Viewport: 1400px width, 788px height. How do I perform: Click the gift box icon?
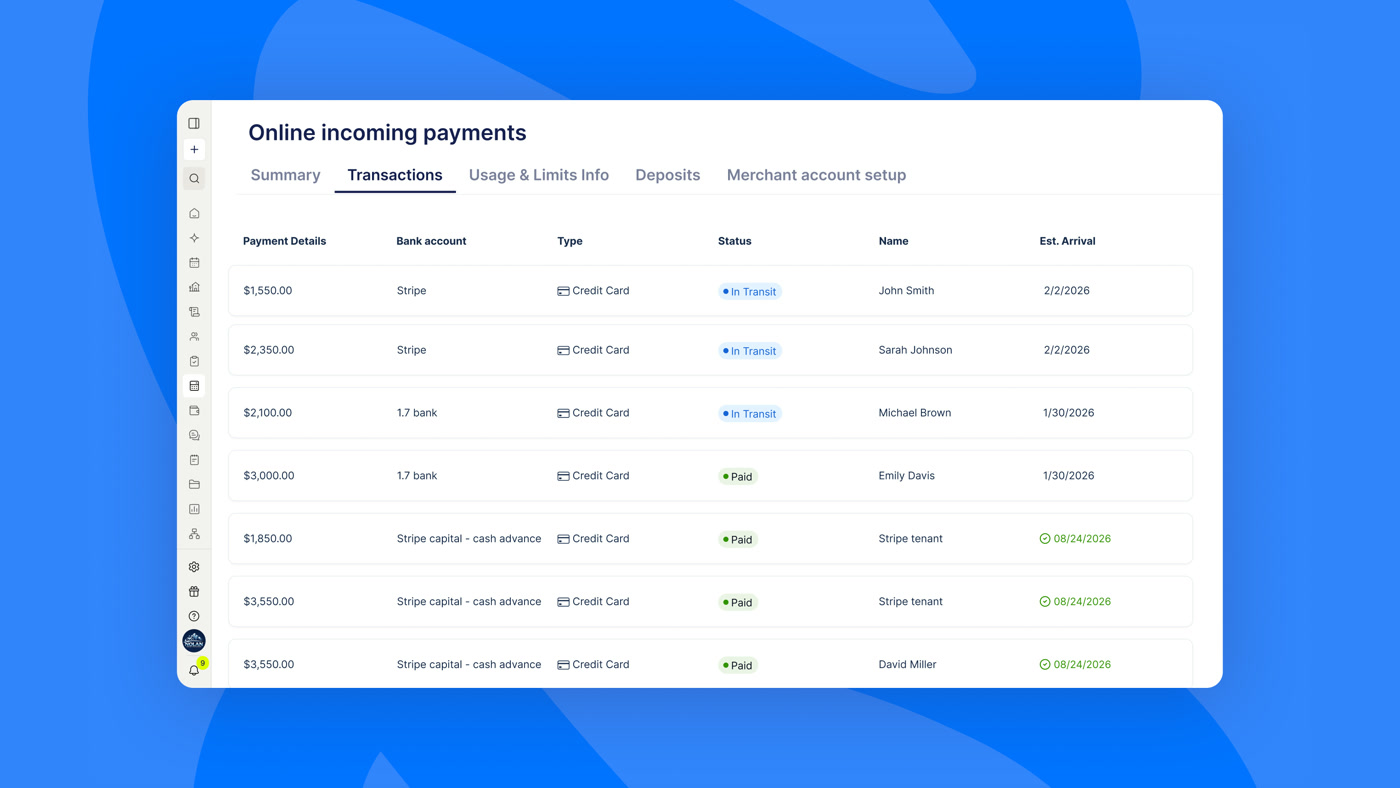[x=194, y=591]
